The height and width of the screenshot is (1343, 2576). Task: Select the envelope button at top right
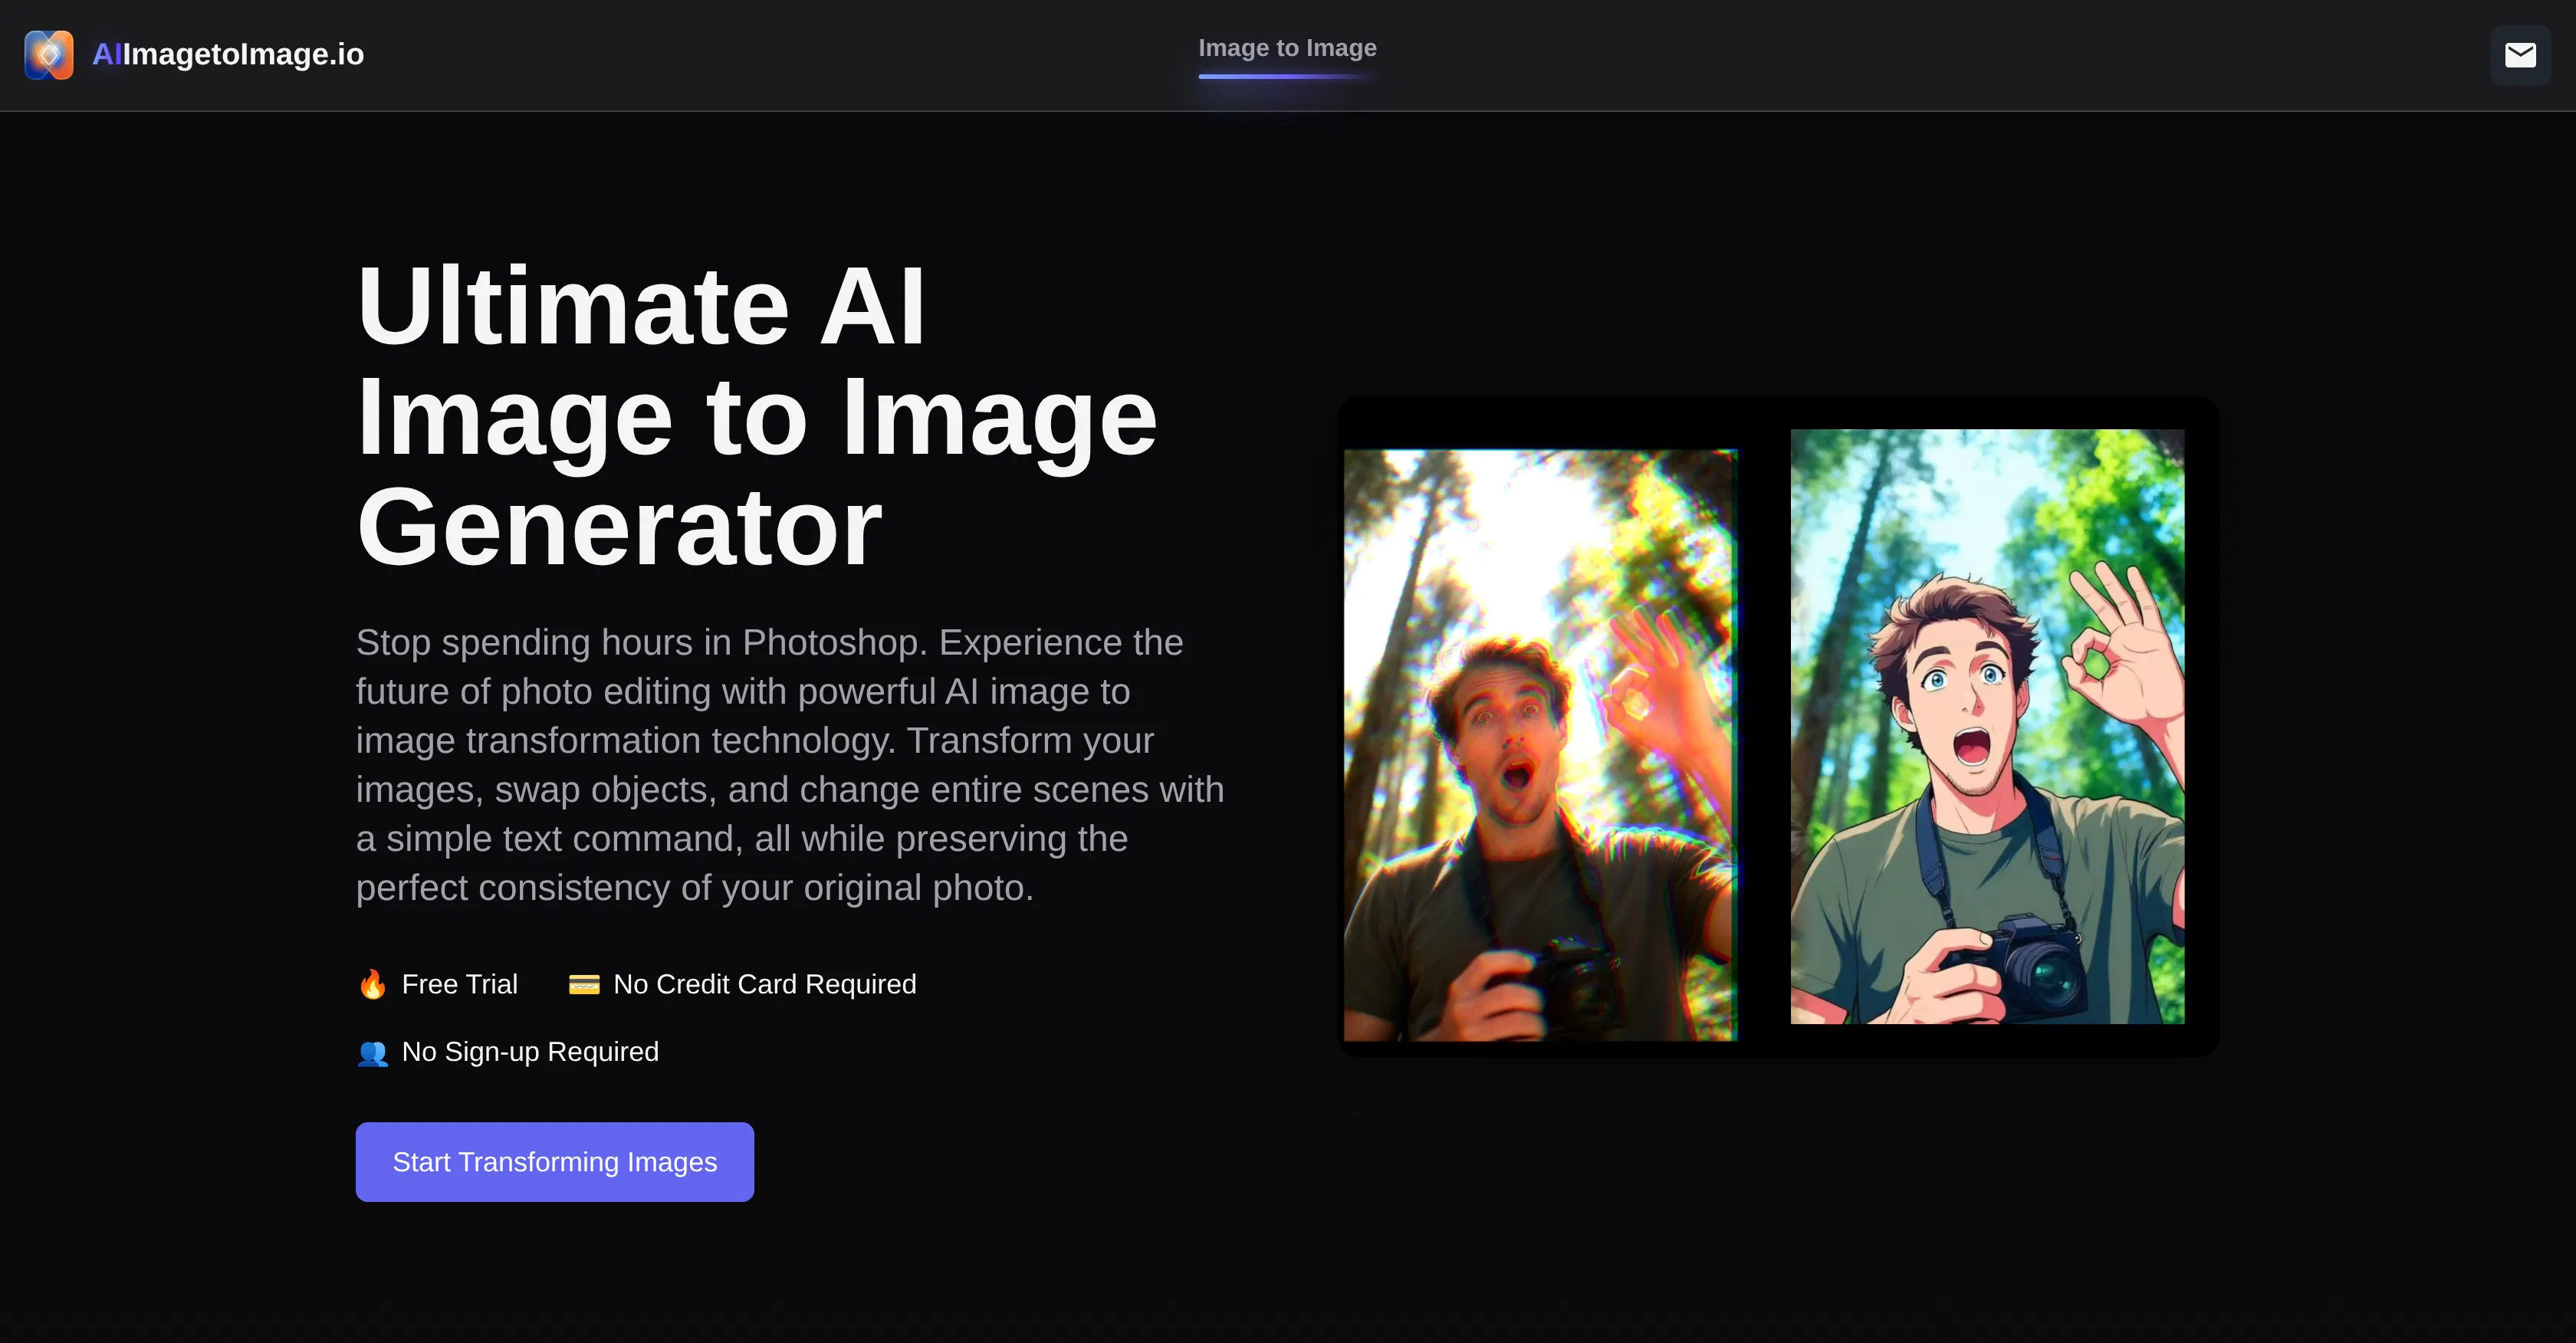click(2521, 55)
